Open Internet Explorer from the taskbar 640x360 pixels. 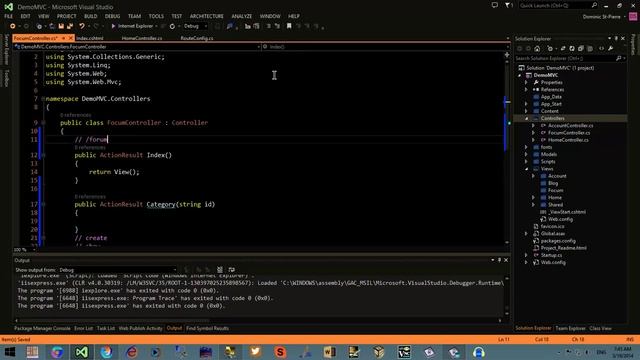pos(131,352)
